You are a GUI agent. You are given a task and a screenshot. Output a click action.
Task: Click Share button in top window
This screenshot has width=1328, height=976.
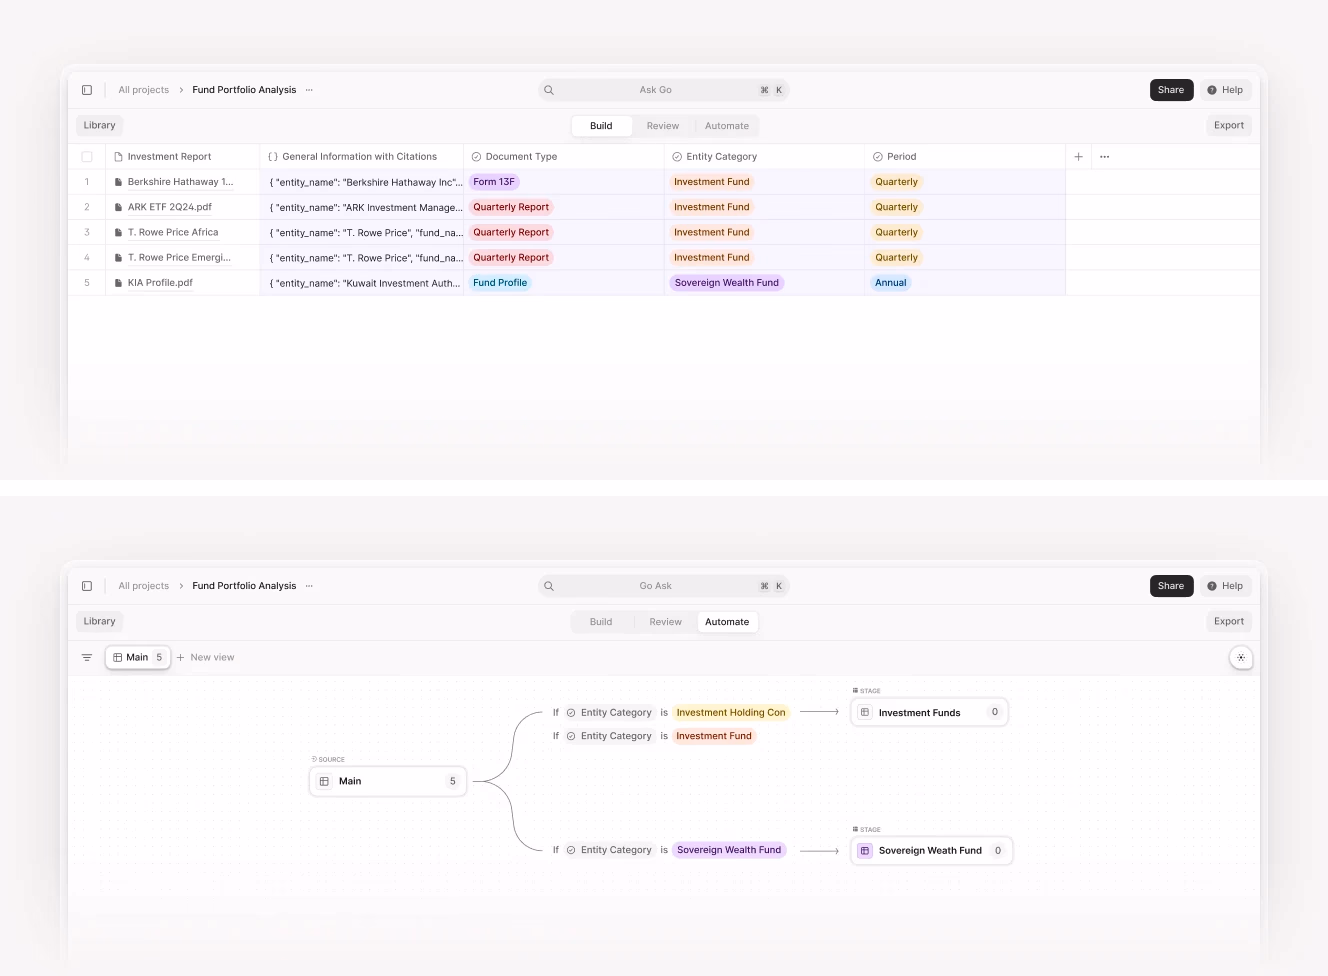tap(1171, 90)
